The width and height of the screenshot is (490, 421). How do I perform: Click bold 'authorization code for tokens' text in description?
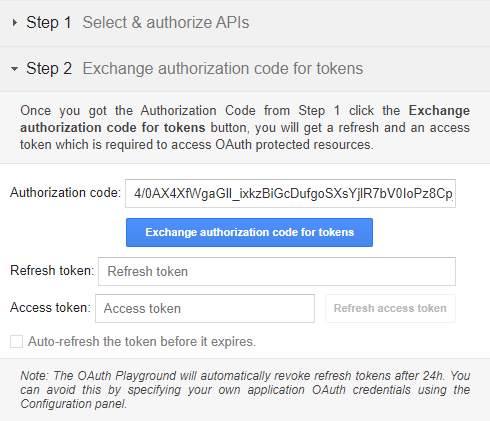(x=113, y=128)
